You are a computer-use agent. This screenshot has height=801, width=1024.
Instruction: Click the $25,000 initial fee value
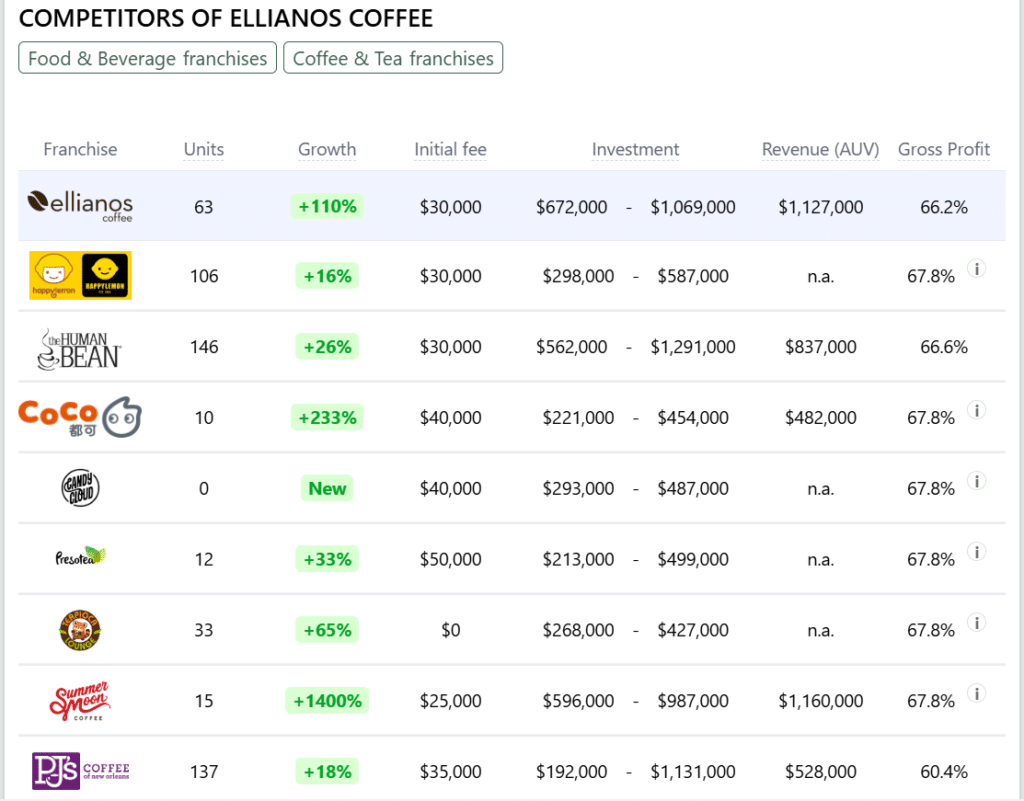451,700
